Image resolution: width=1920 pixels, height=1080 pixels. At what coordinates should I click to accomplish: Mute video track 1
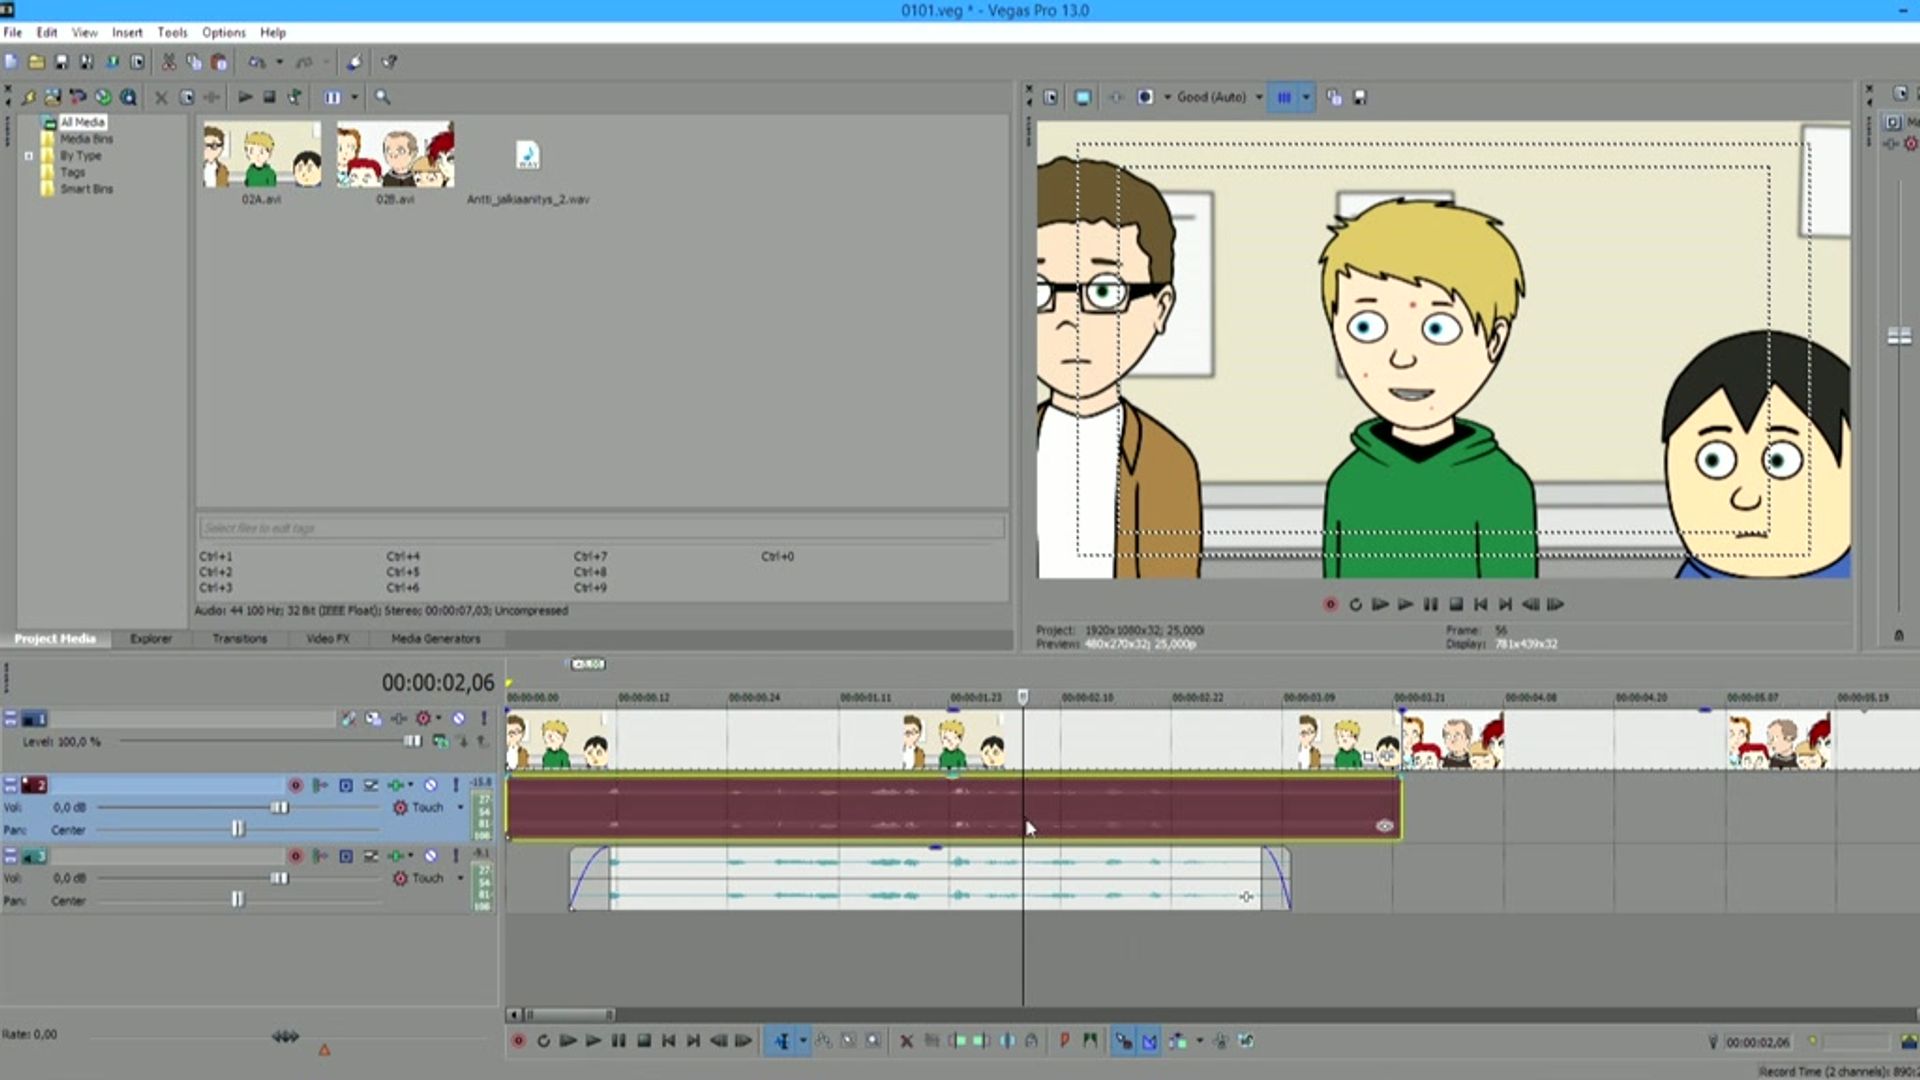coord(459,718)
